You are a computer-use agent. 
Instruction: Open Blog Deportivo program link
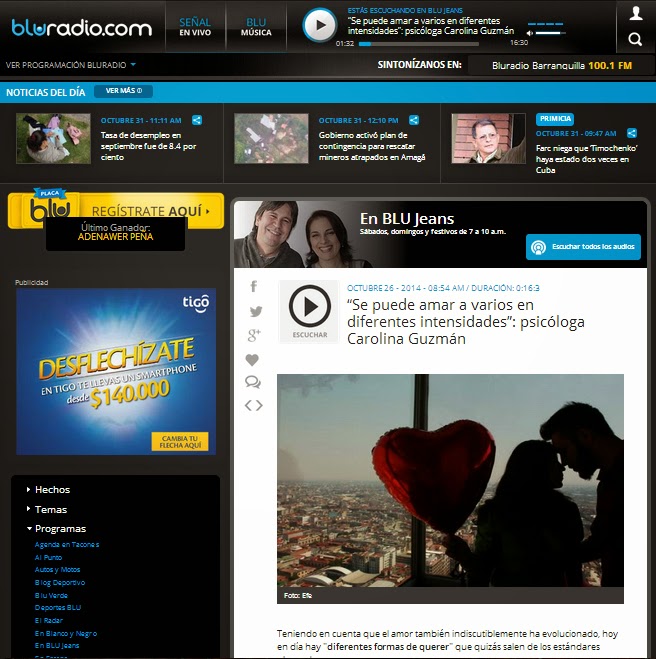pyautogui.click(x=60, y=583)
